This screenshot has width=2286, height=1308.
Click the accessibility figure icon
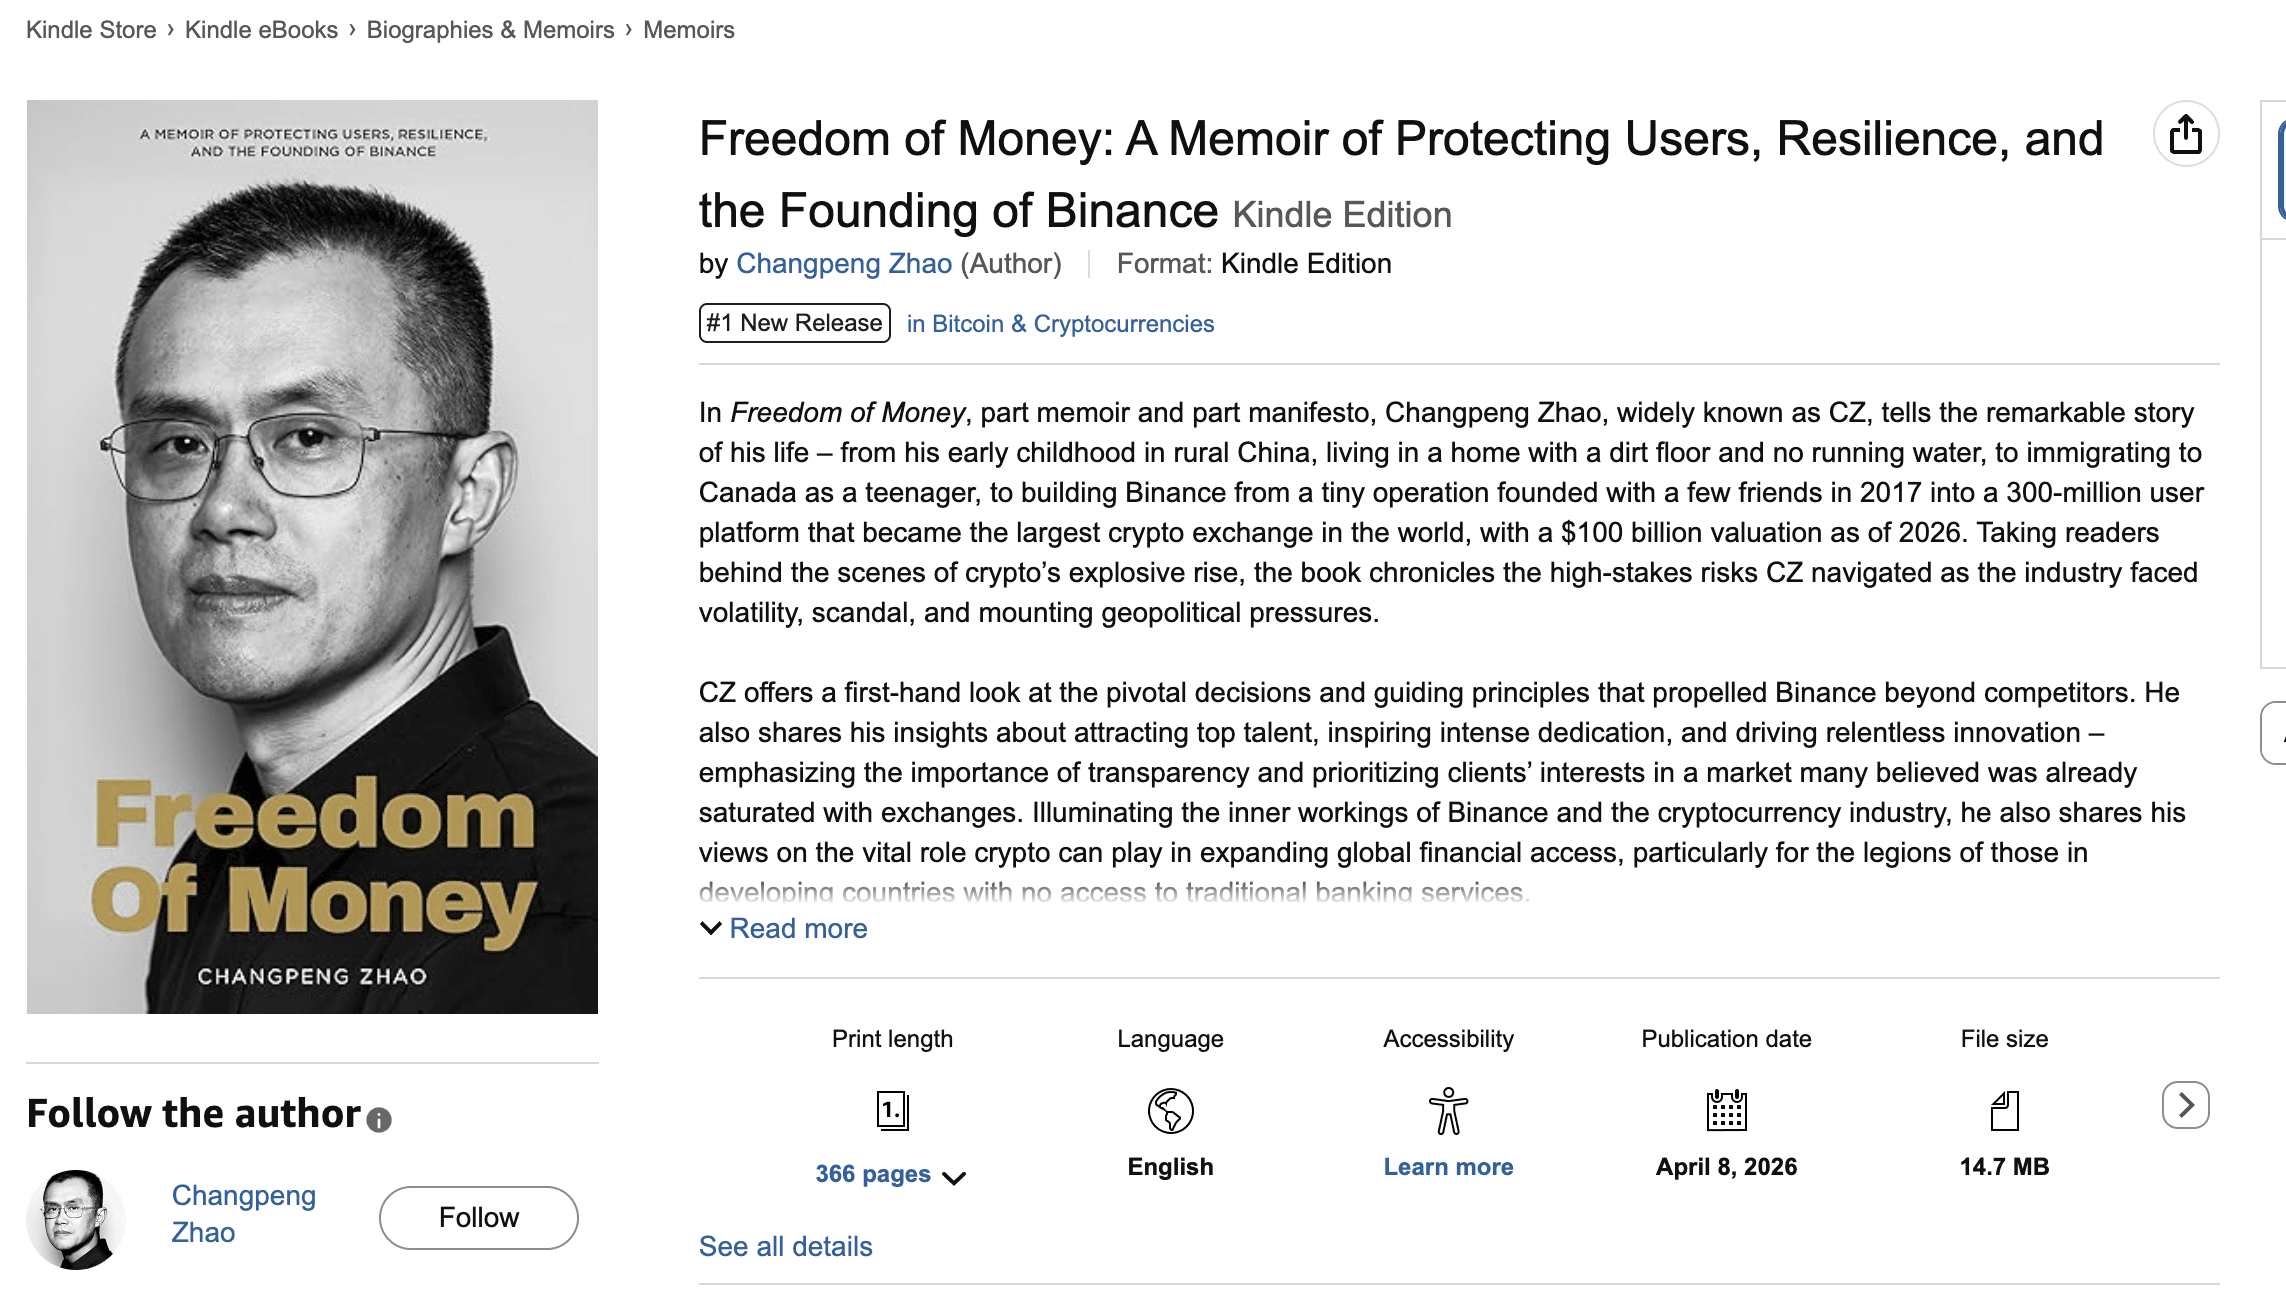pos(1448,1110)
